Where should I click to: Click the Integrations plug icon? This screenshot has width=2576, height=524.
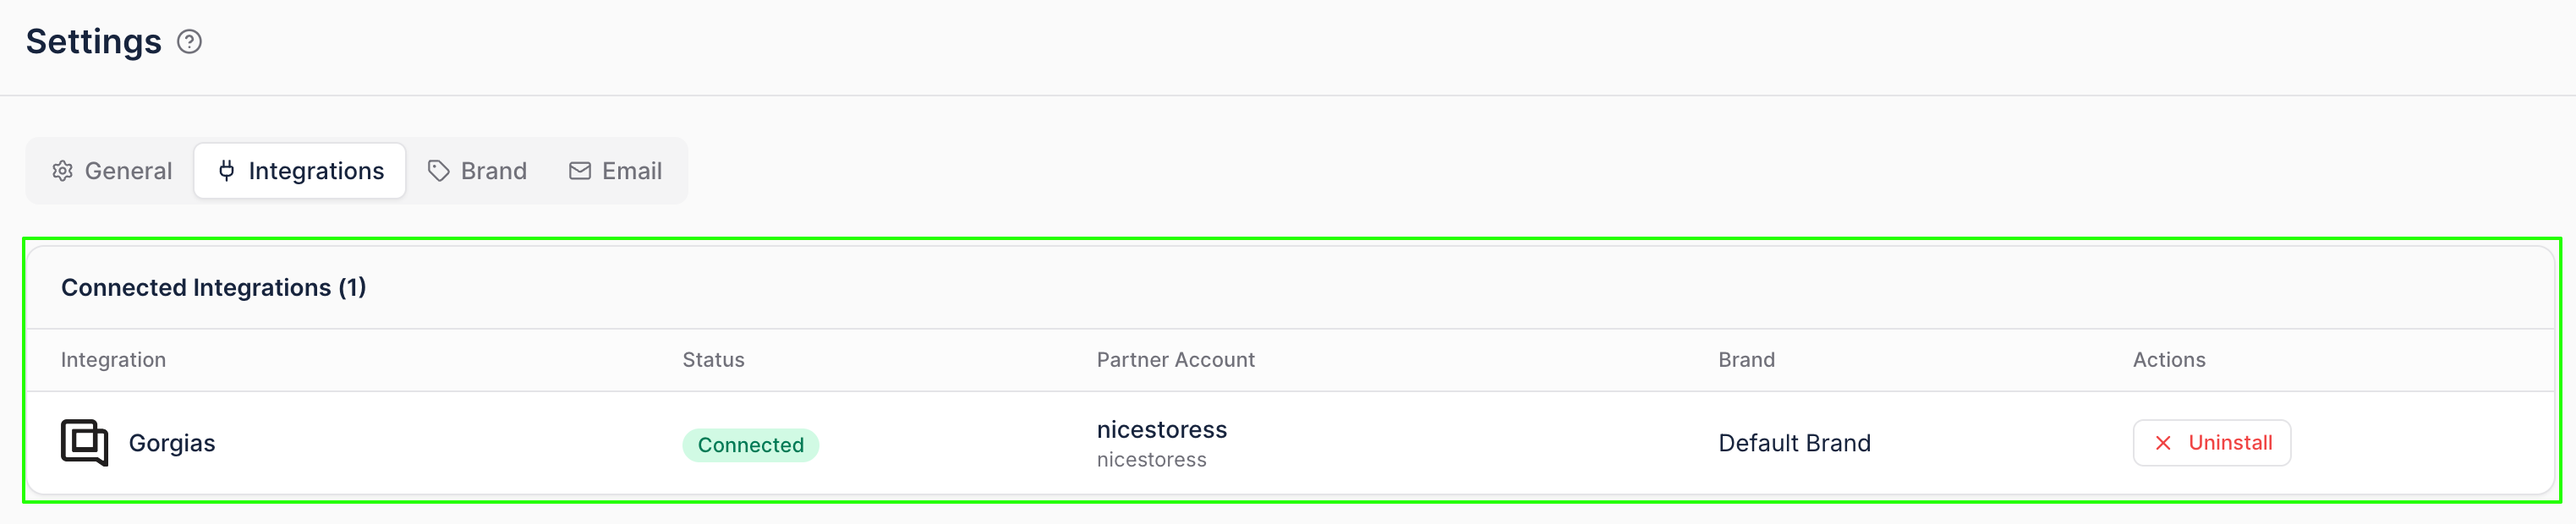[227, 171]
